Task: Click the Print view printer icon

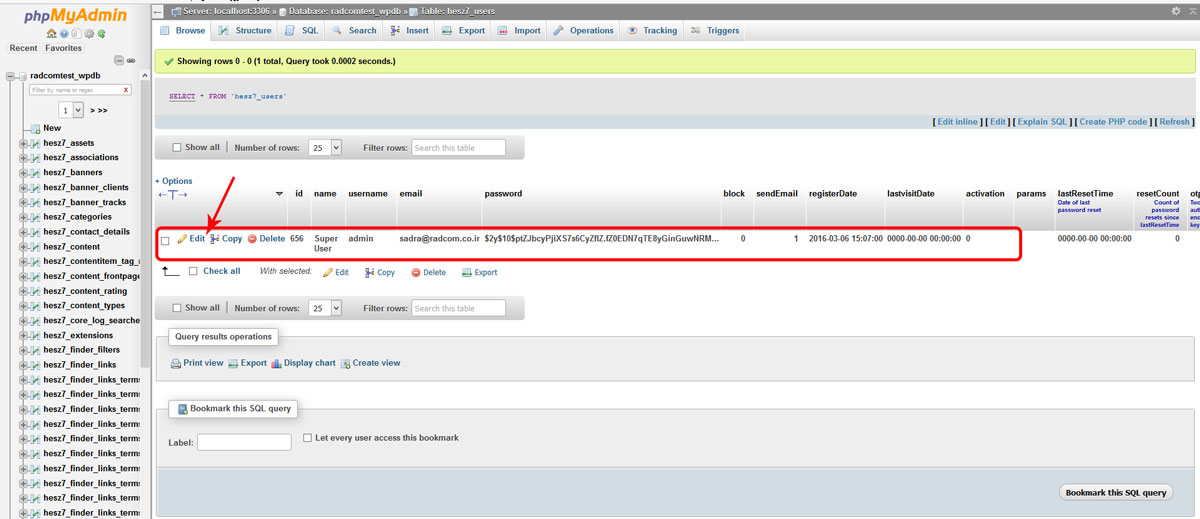Action: 176,364
